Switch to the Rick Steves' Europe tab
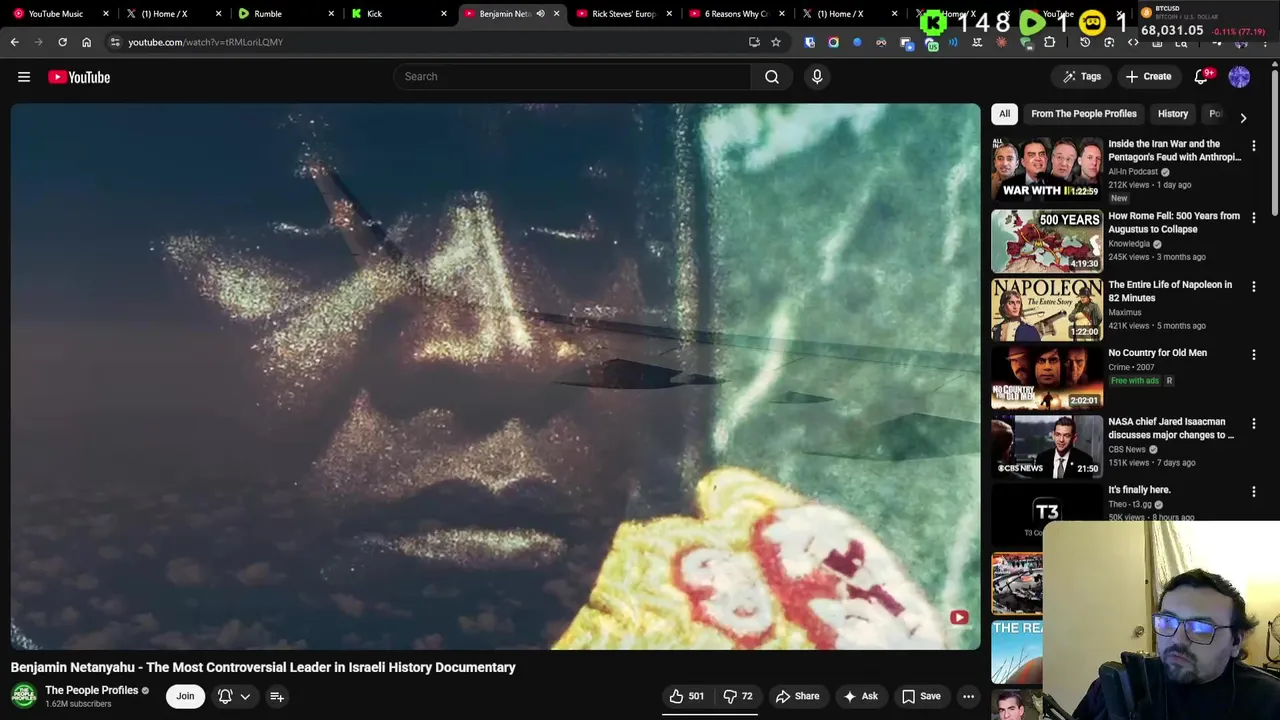The height and width of the screenshot is (720, 1280). coord(623,14)
